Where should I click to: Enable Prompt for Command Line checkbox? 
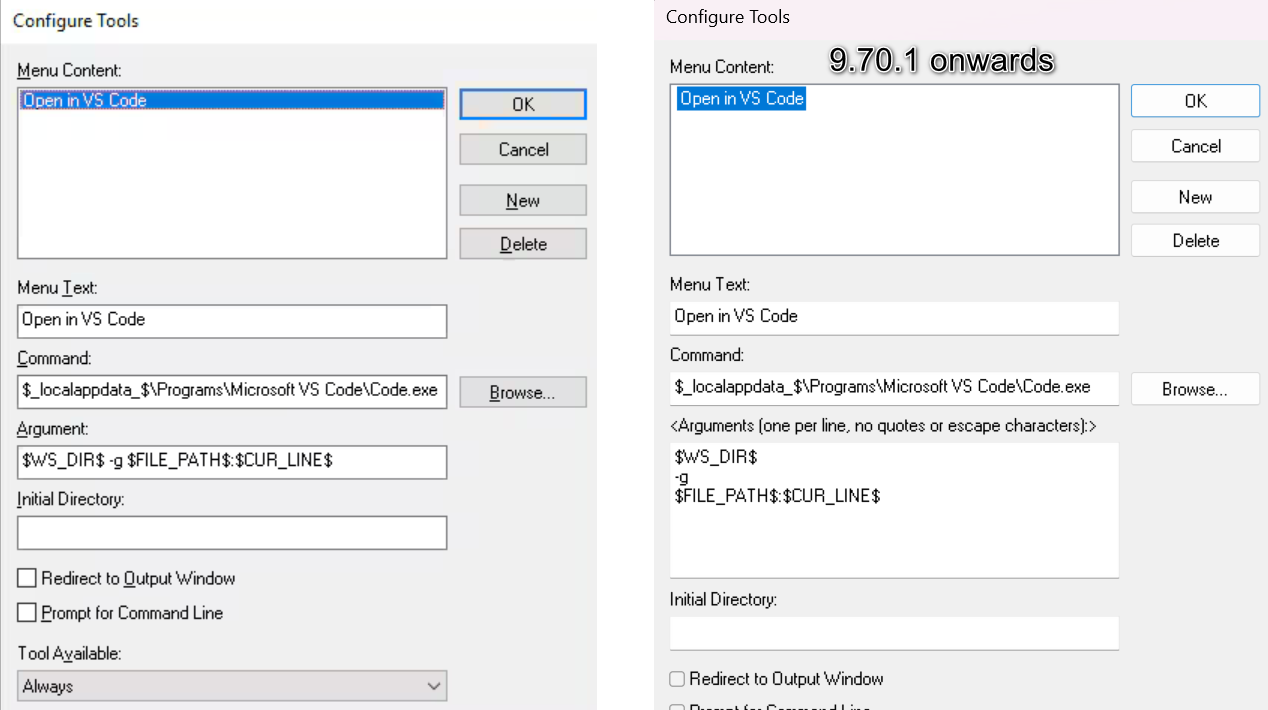click(27, 613)
